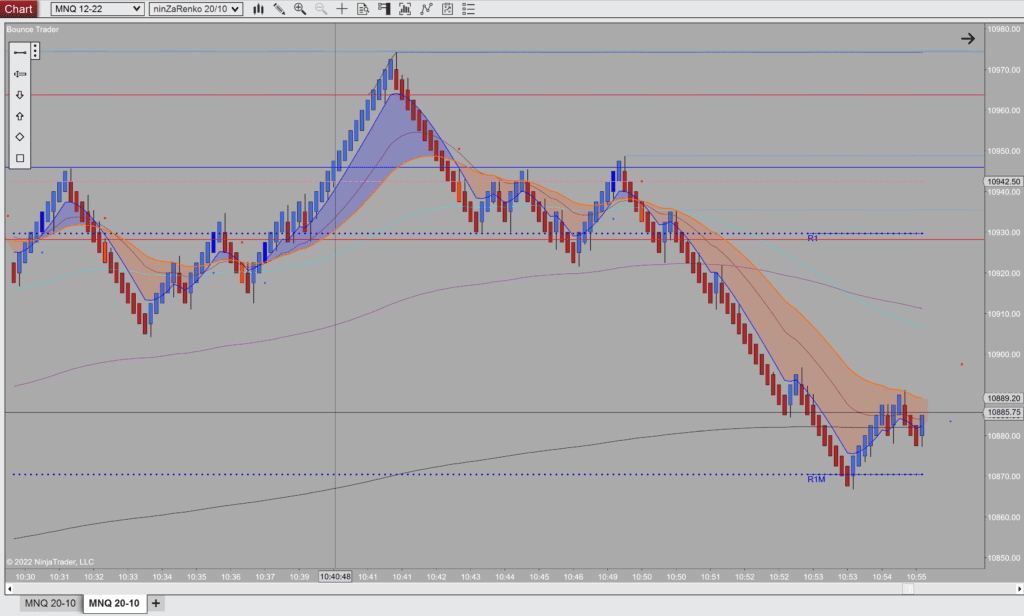This screenshot has height=616, width=1024.
Task: Toggle the drawing objects list icon
Action: (x=468, y=9)
